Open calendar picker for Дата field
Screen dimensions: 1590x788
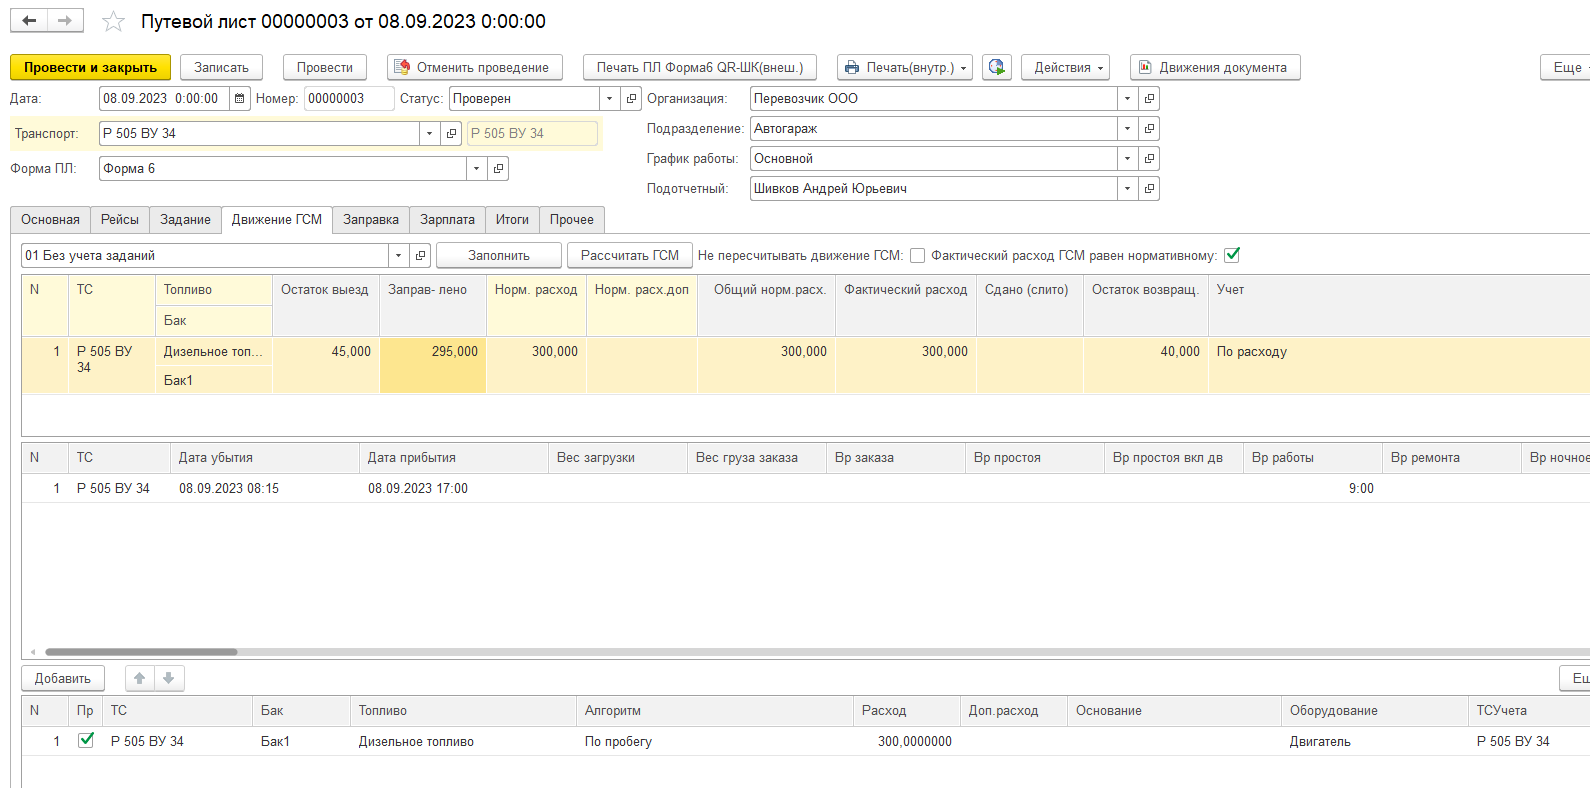[240, 99]
